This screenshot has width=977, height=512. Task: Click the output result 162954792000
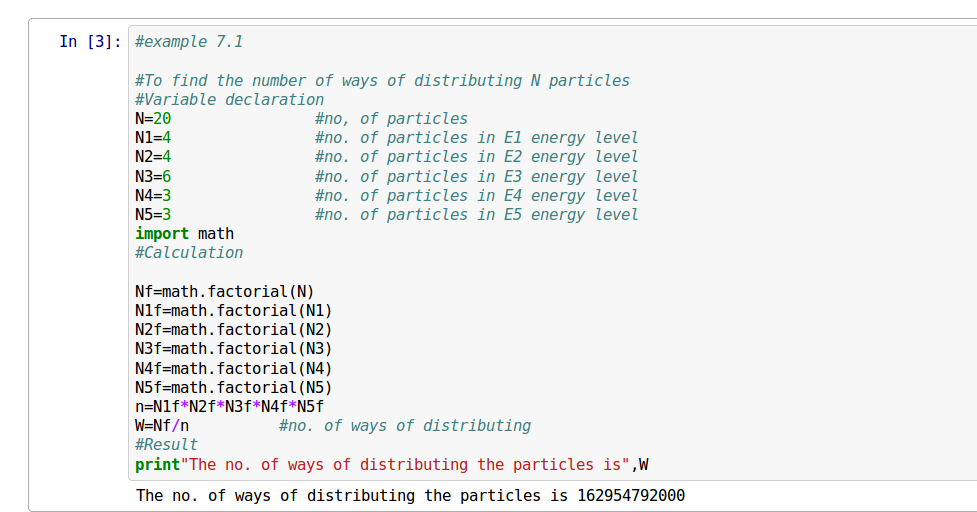coord(630,496)
